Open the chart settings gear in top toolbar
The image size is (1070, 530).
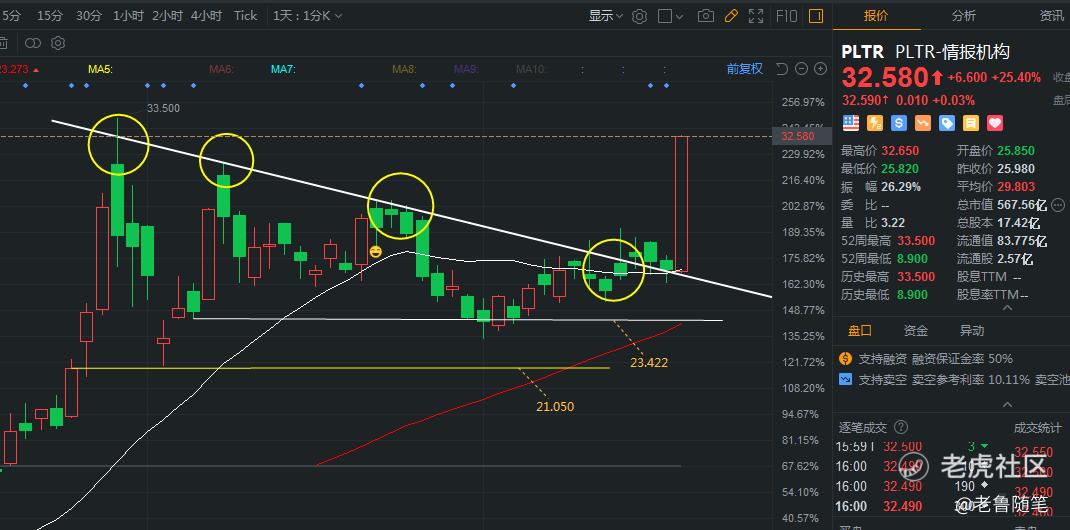click(x=639, y=16)
